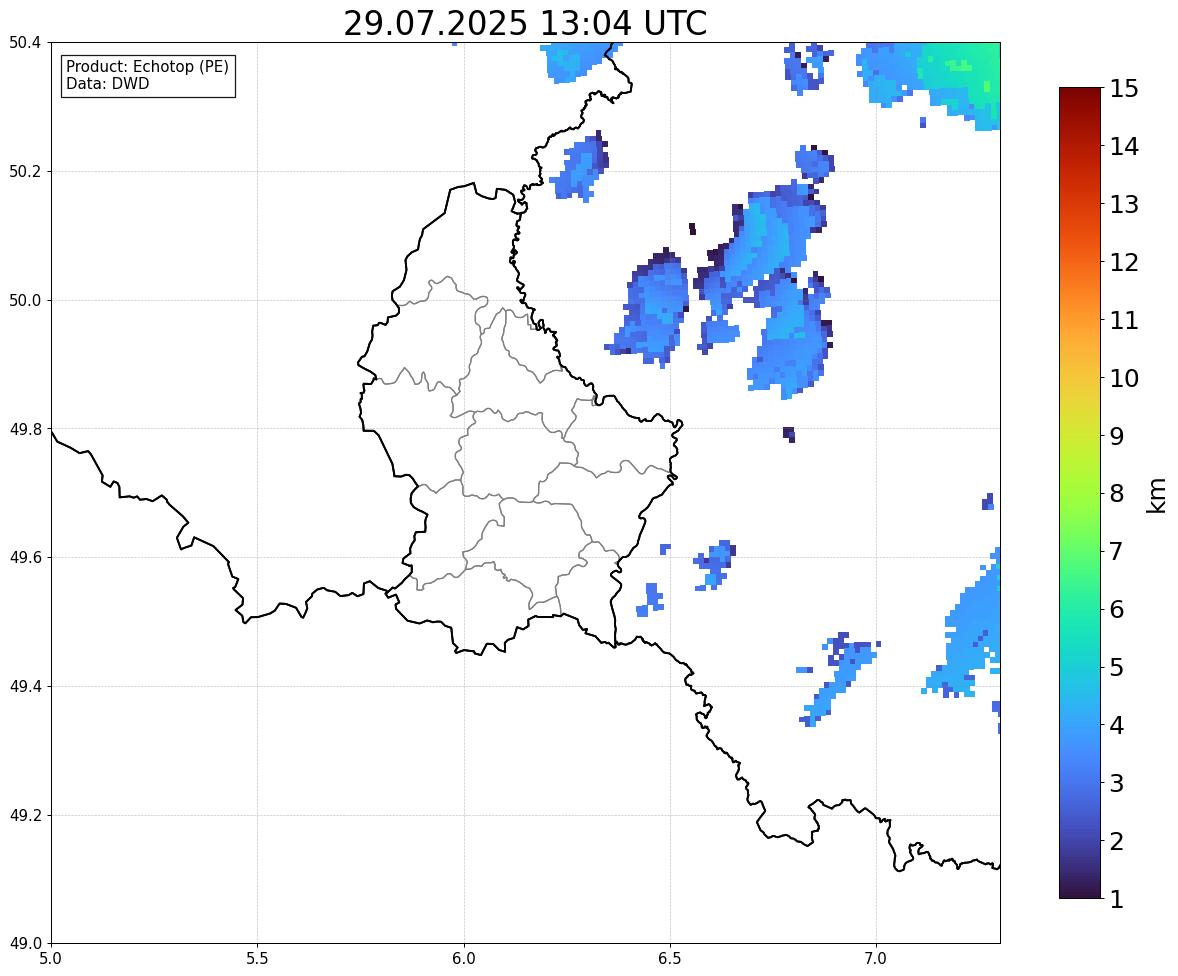The height and width of the screenshot is (976, 1178).
Task: Click the y-axis latitude label "49.2"
Action: (25, 815)
